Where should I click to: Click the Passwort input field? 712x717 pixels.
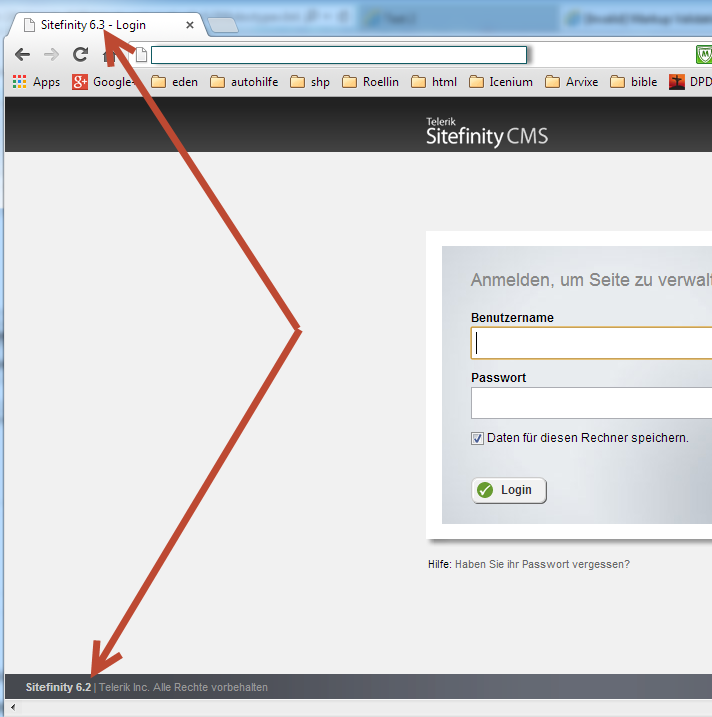coord(591,403)
